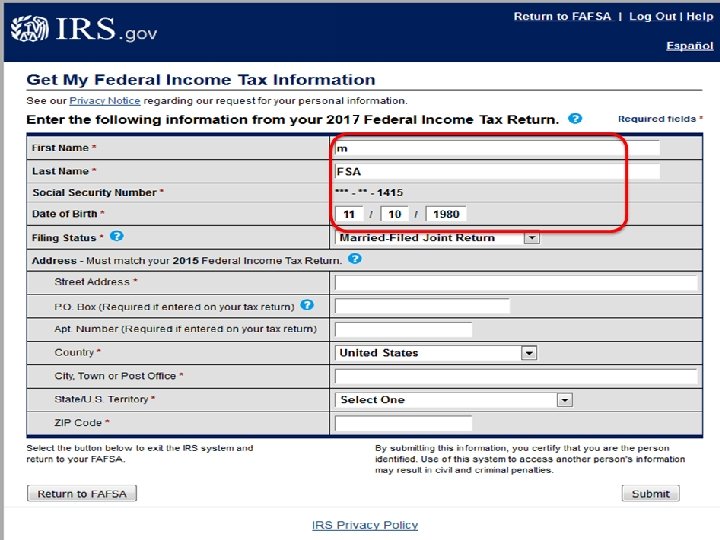Switch to Español
The image size is (720, 540).
point(690,46)
